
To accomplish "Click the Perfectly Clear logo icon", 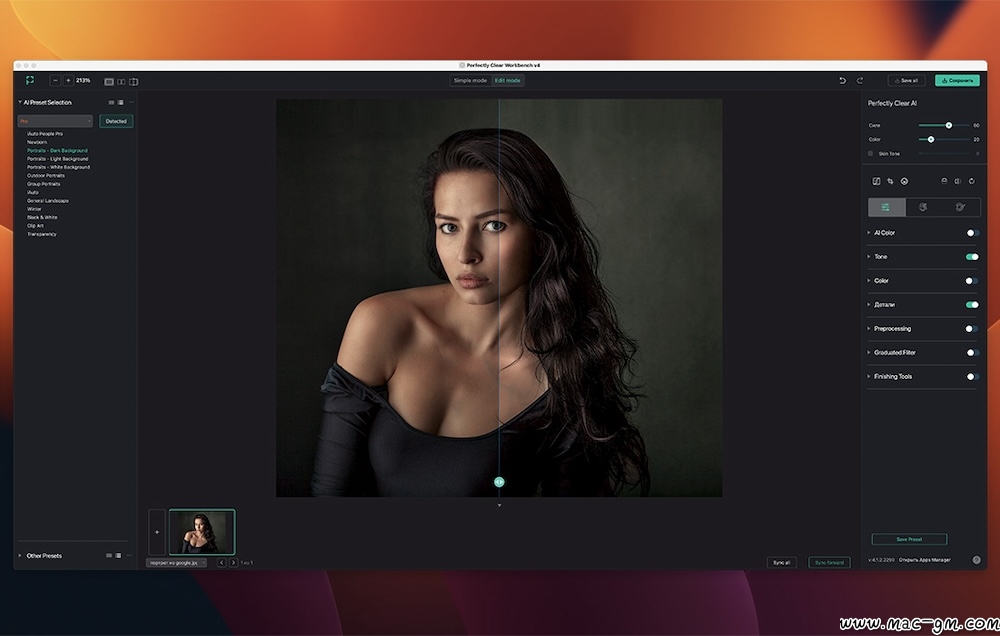I will tap(30, 80).
